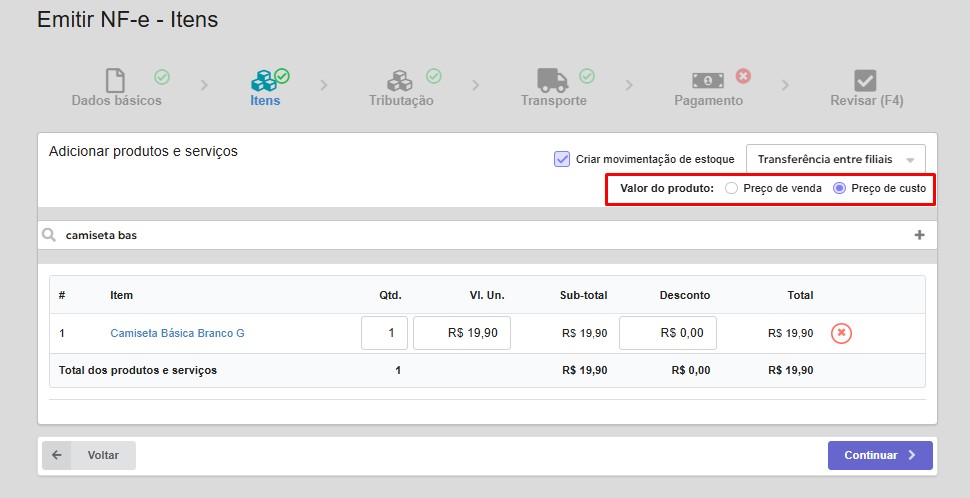Open Camiseta Básica Branco G link
Image resolution: width=970 pixels, height=498 pixels.
pyautogui.click(x=177, y=333)
